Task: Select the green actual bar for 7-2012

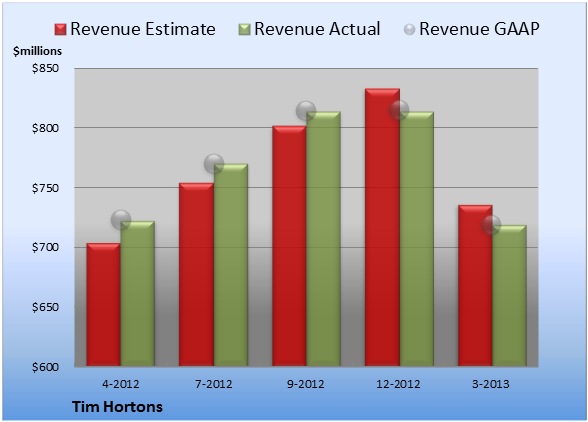Action: click(231, 265)
